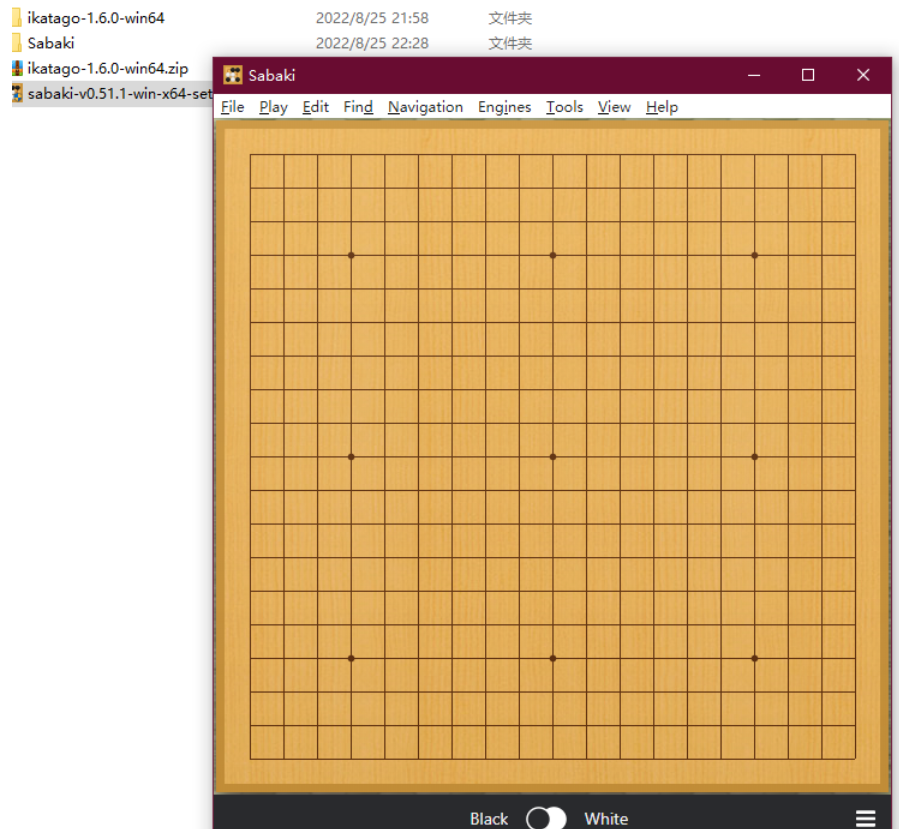
Task: Open the Play menu
Action: pyautogui.click(x=273, y=107)
